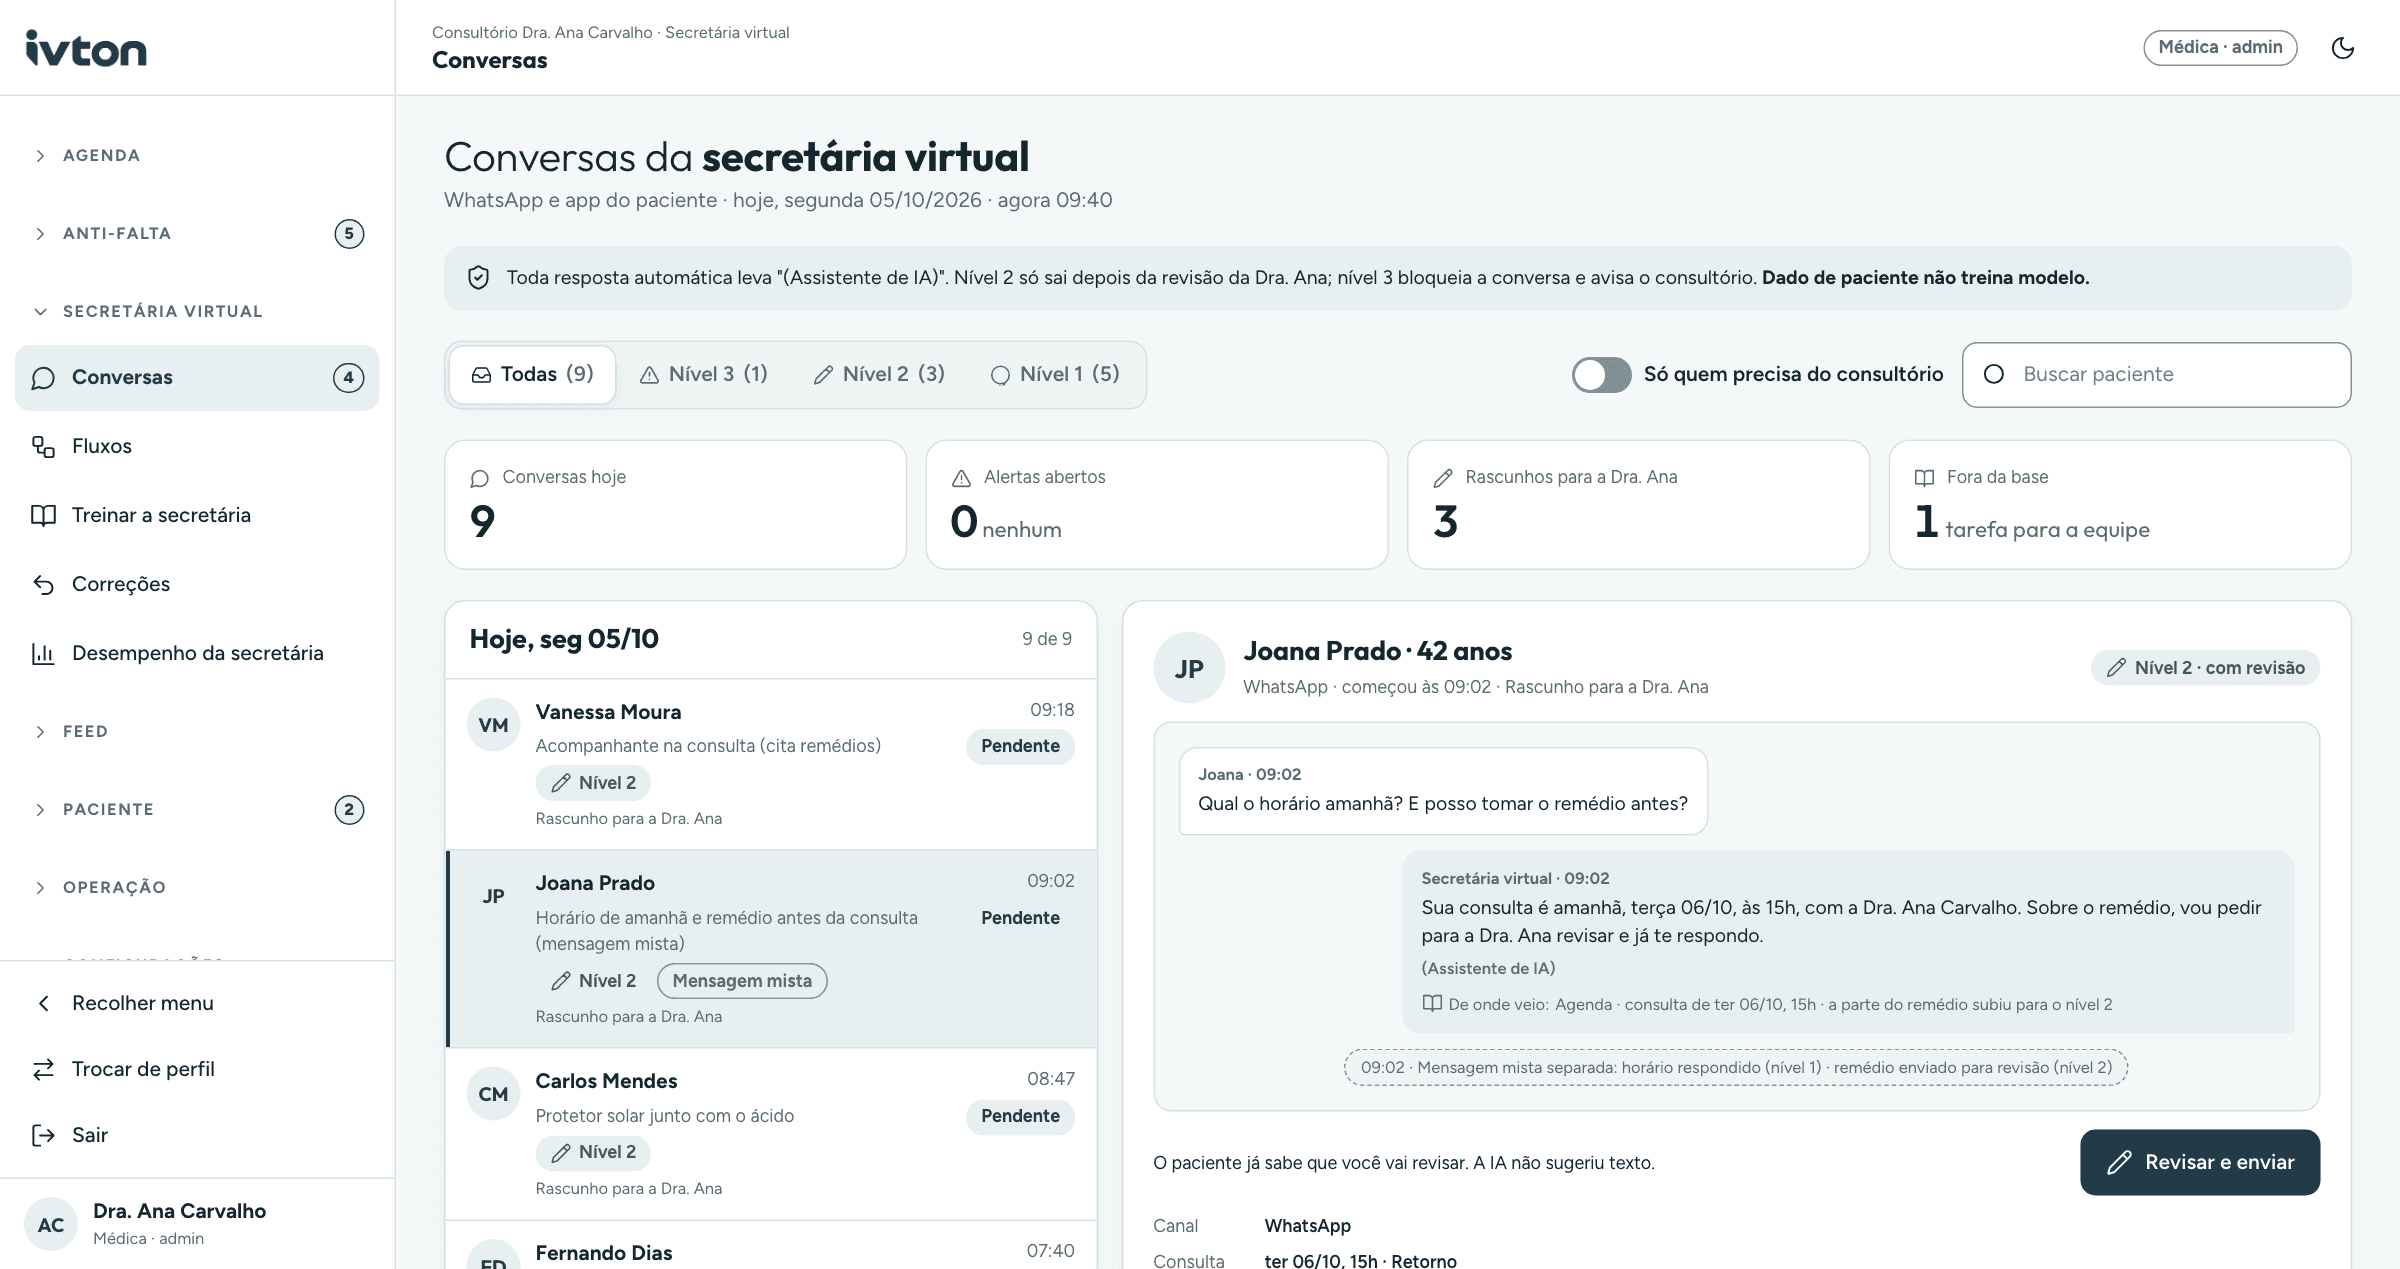The image size is (2400, 1269).
Task: Collapse menu with Recolher menu chevron
Action: [x=43, y=1003]
